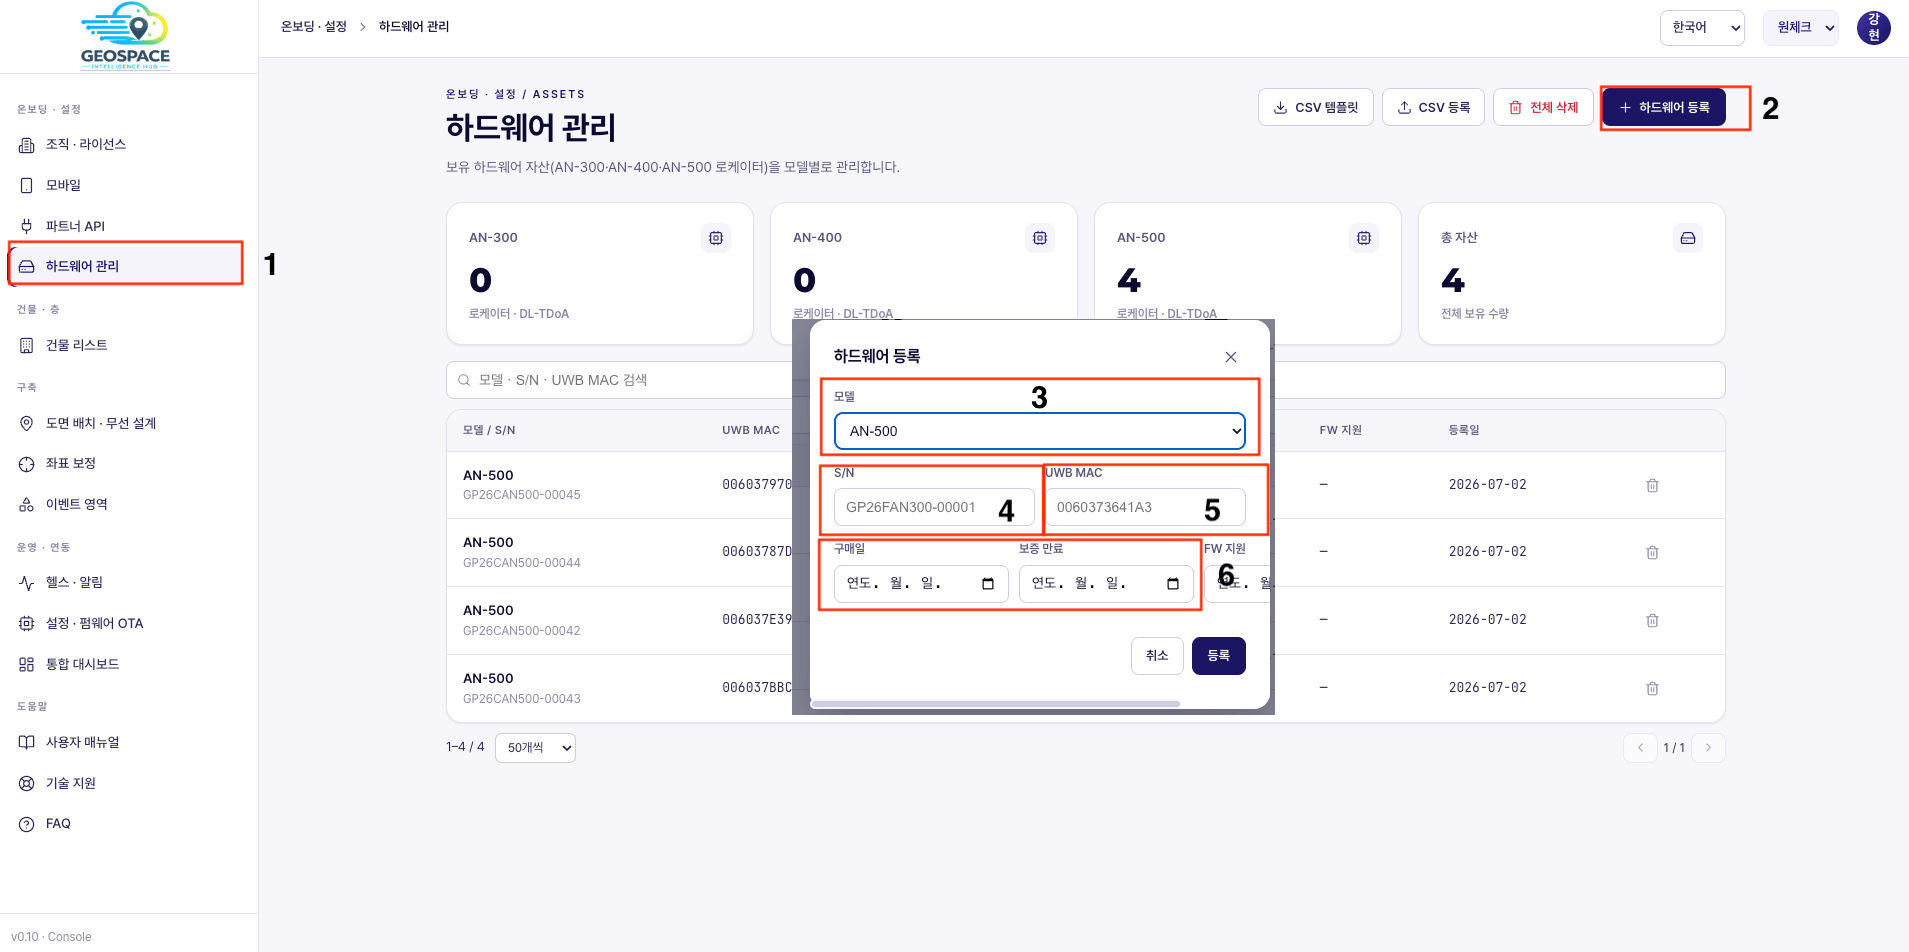Click the AN-500 card chip icon

click(x=1364, y=238)
